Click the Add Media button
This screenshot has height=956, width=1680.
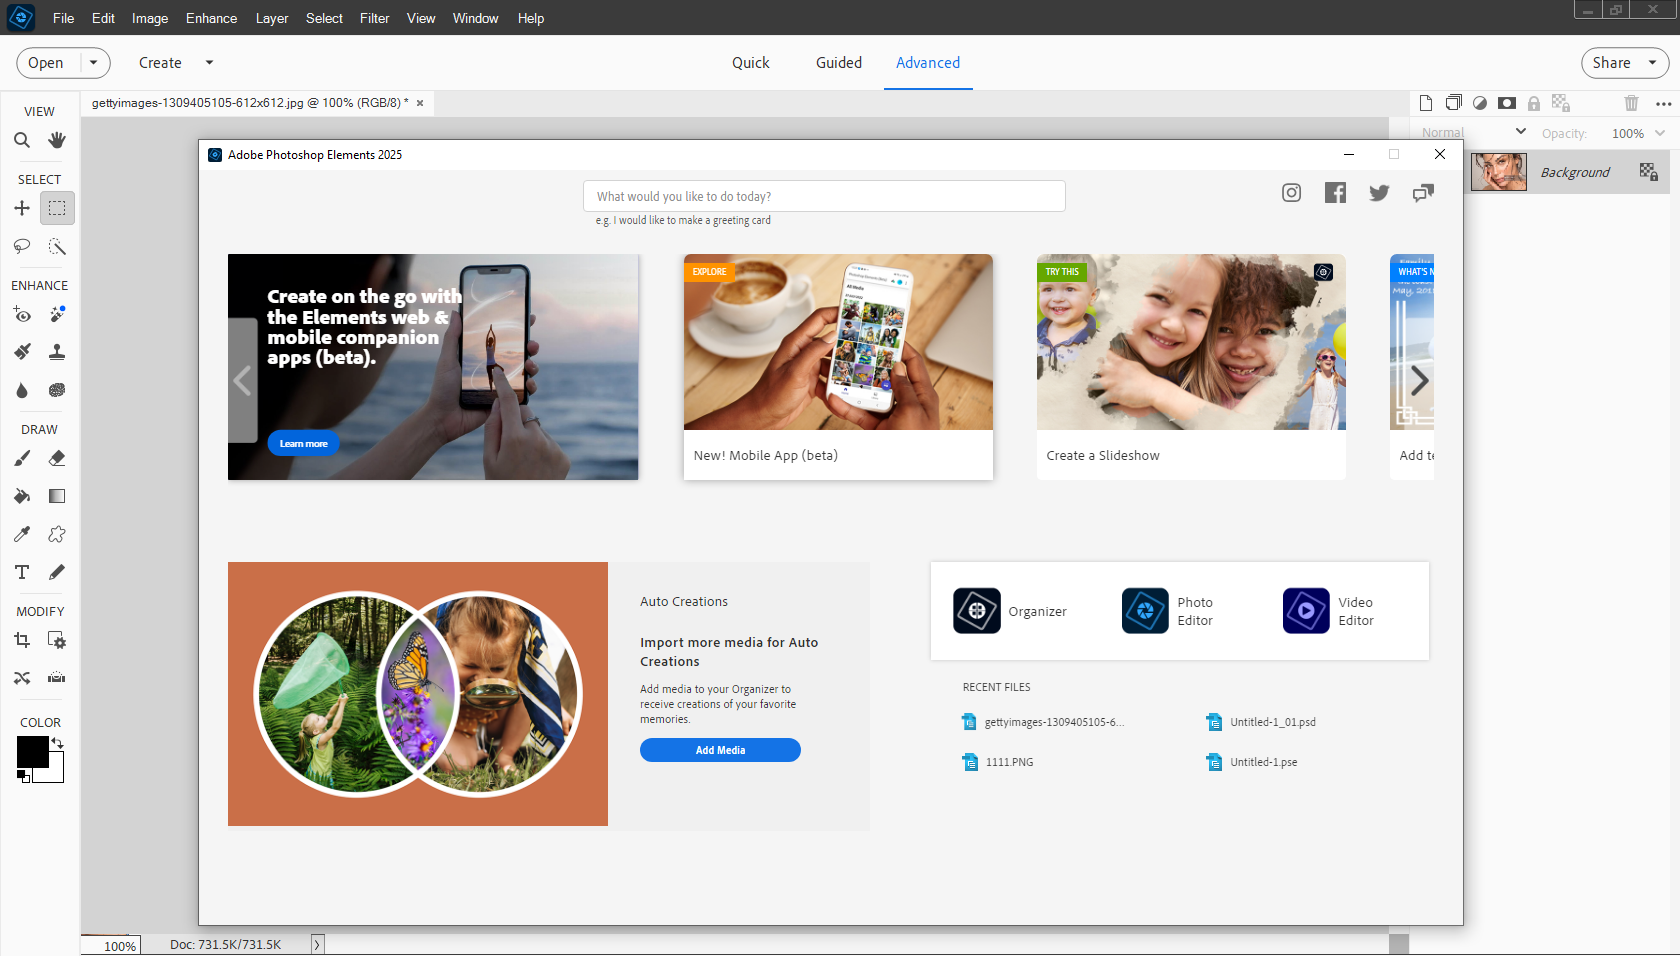[720, 750]
